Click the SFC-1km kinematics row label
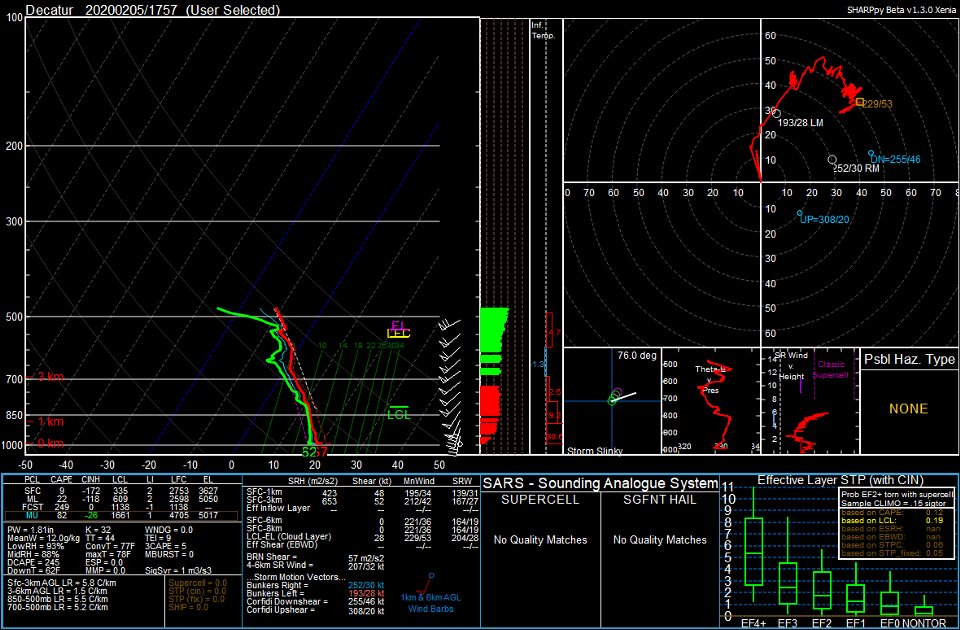This screenshot has height=630, width=960. click(x=263, y=491)
